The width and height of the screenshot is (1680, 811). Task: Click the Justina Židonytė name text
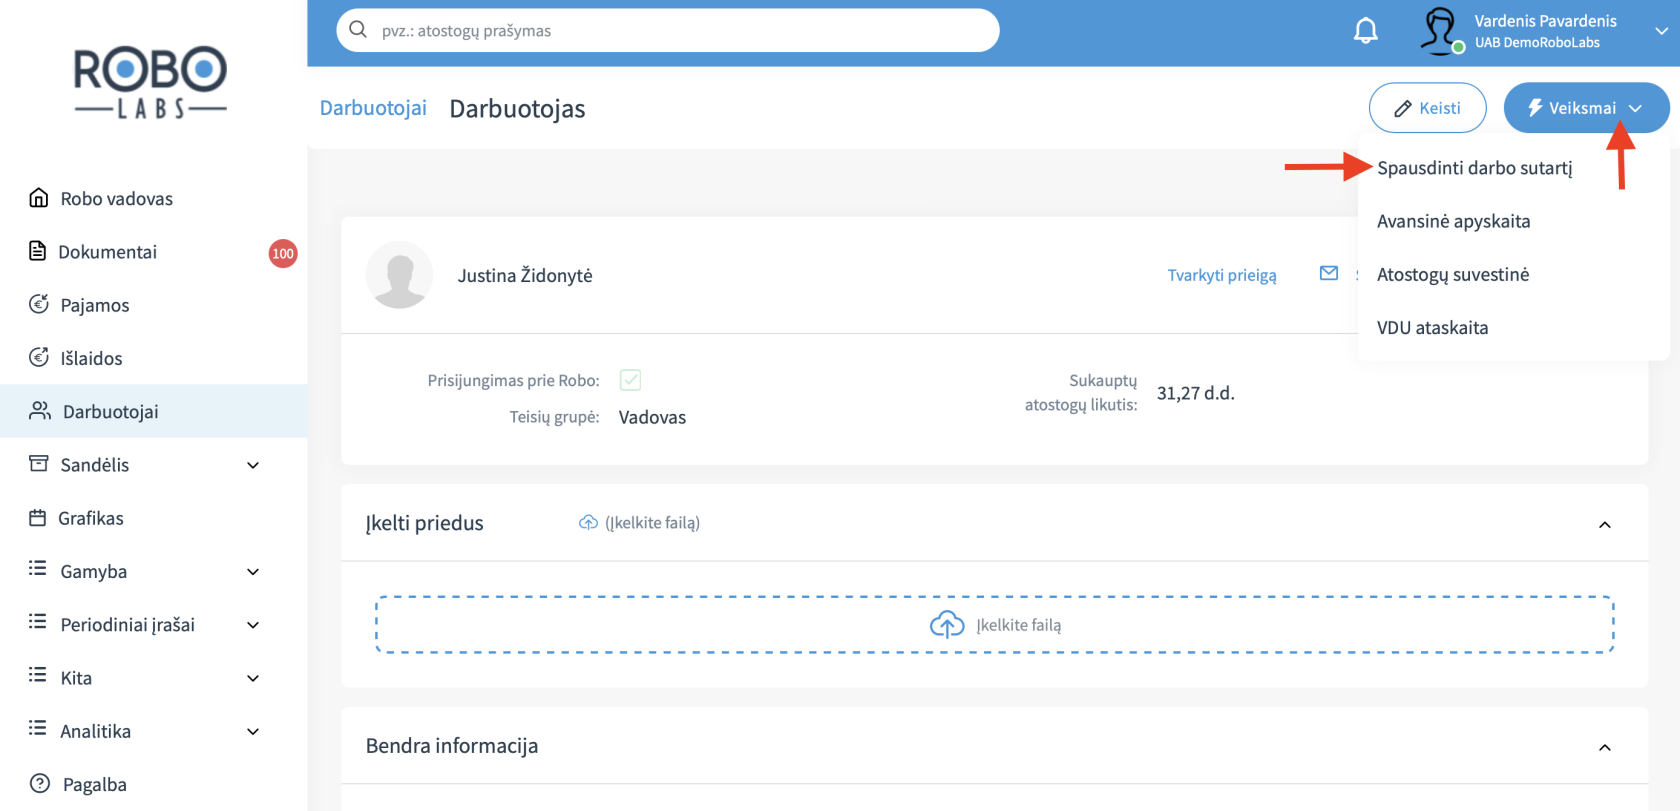point(525,275)
